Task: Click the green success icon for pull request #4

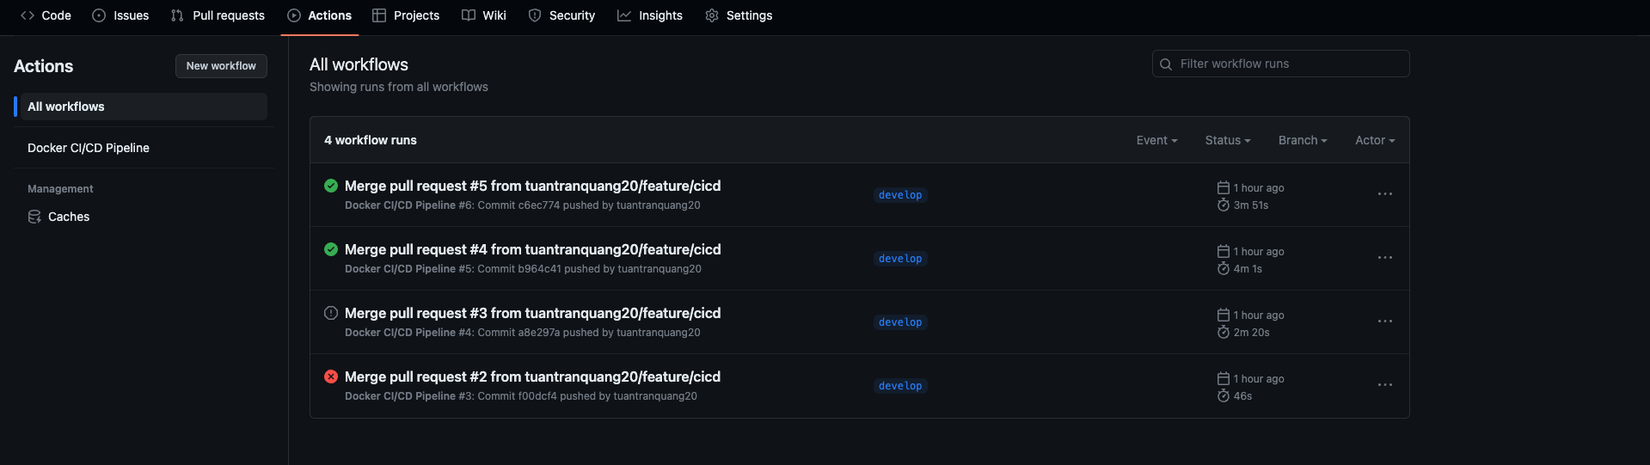Action: (331, 249)
